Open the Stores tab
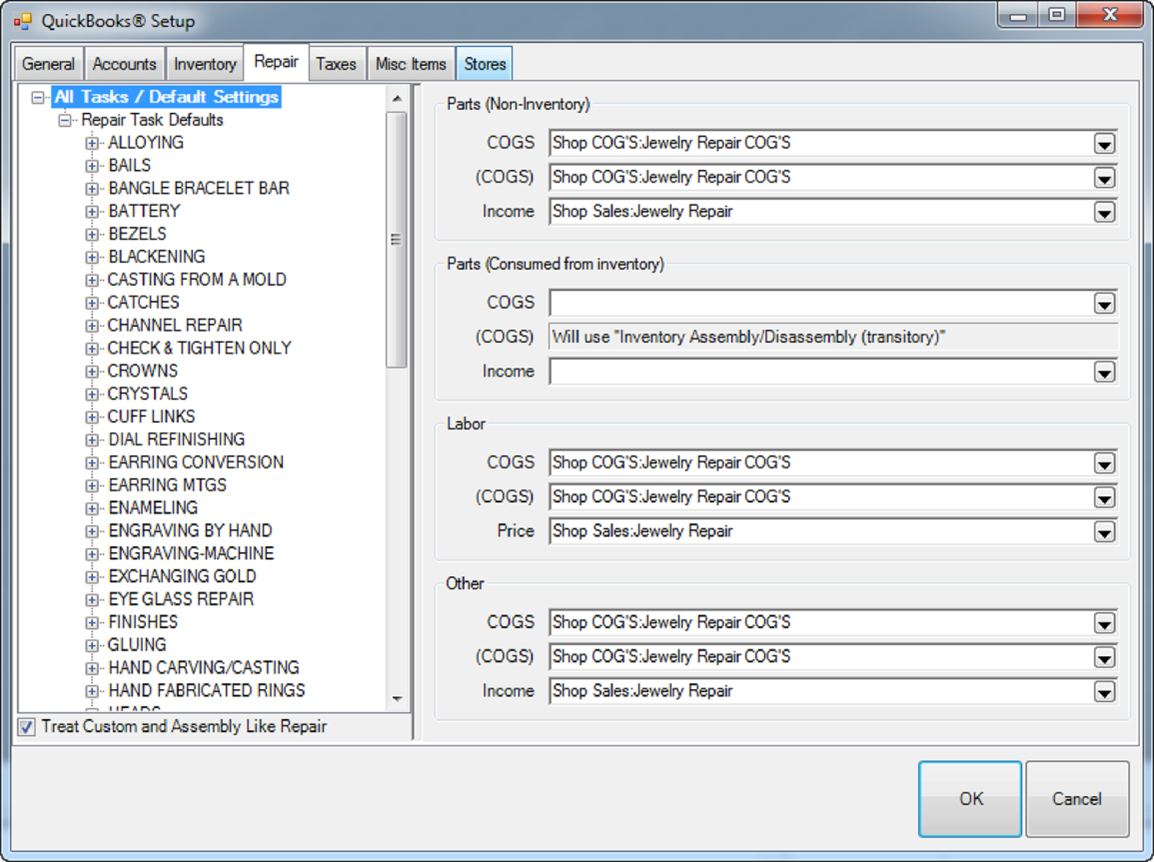The image size is (1154, 862). tap(485, 64)
